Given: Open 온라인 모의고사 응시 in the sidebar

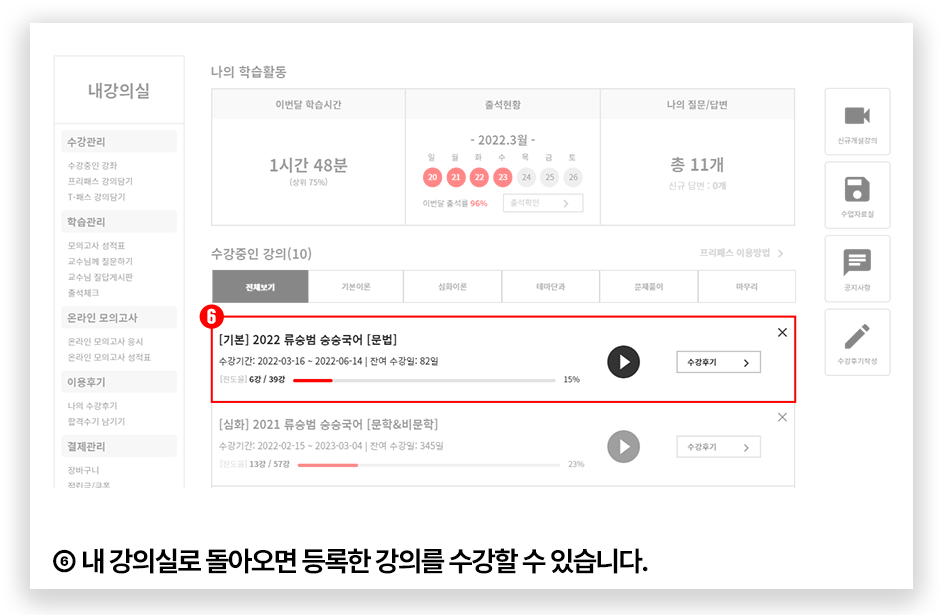Looking at the screenshot, I should coord(105,342).
